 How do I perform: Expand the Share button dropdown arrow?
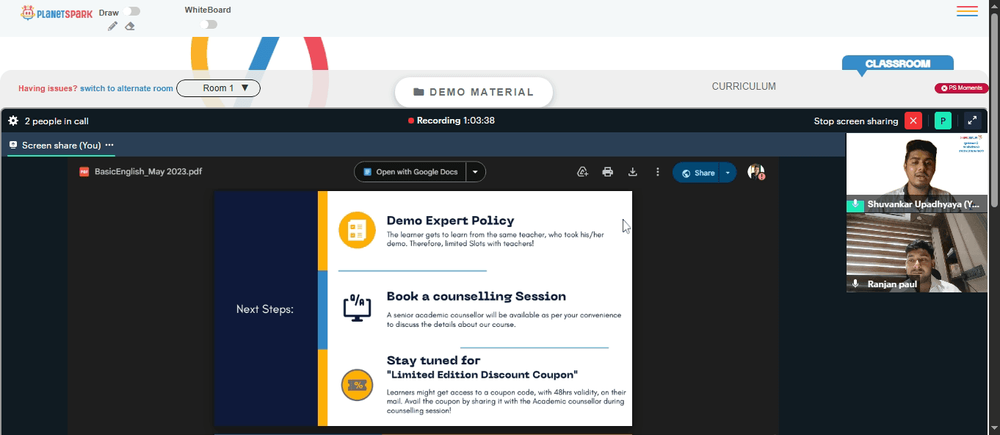pyautogui.click(x=728, y=173)
